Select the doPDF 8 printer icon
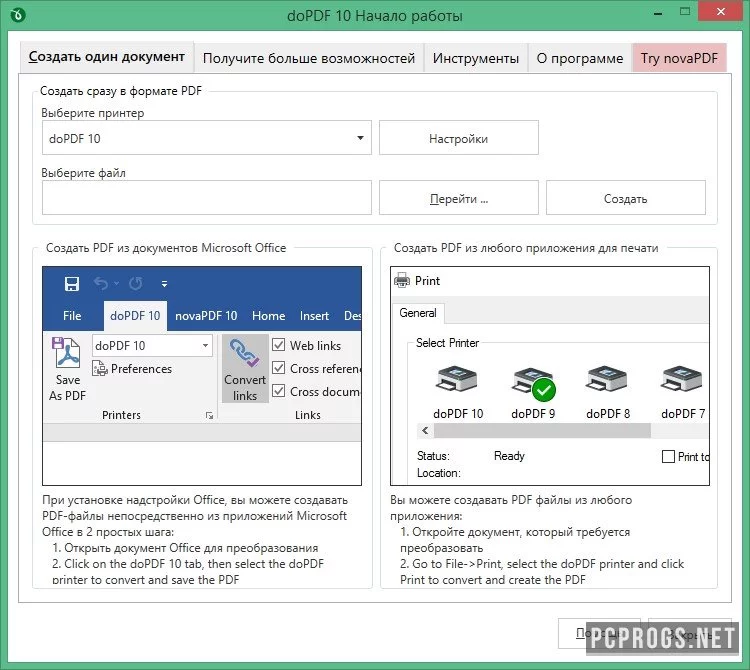750x670 pixels. (x=607, y=379)
